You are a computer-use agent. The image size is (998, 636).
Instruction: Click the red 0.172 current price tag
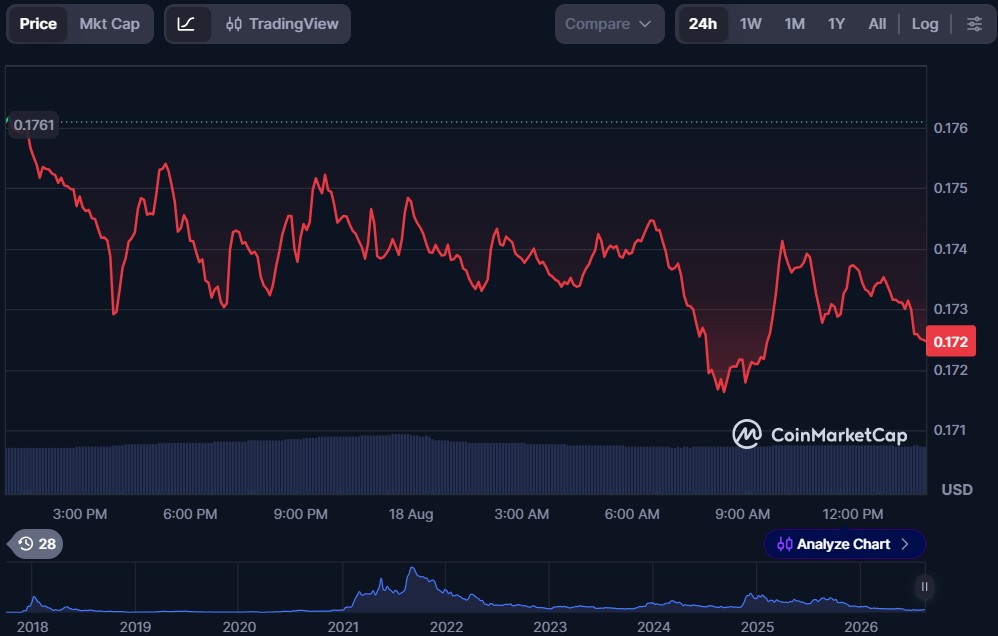(950, 341)
